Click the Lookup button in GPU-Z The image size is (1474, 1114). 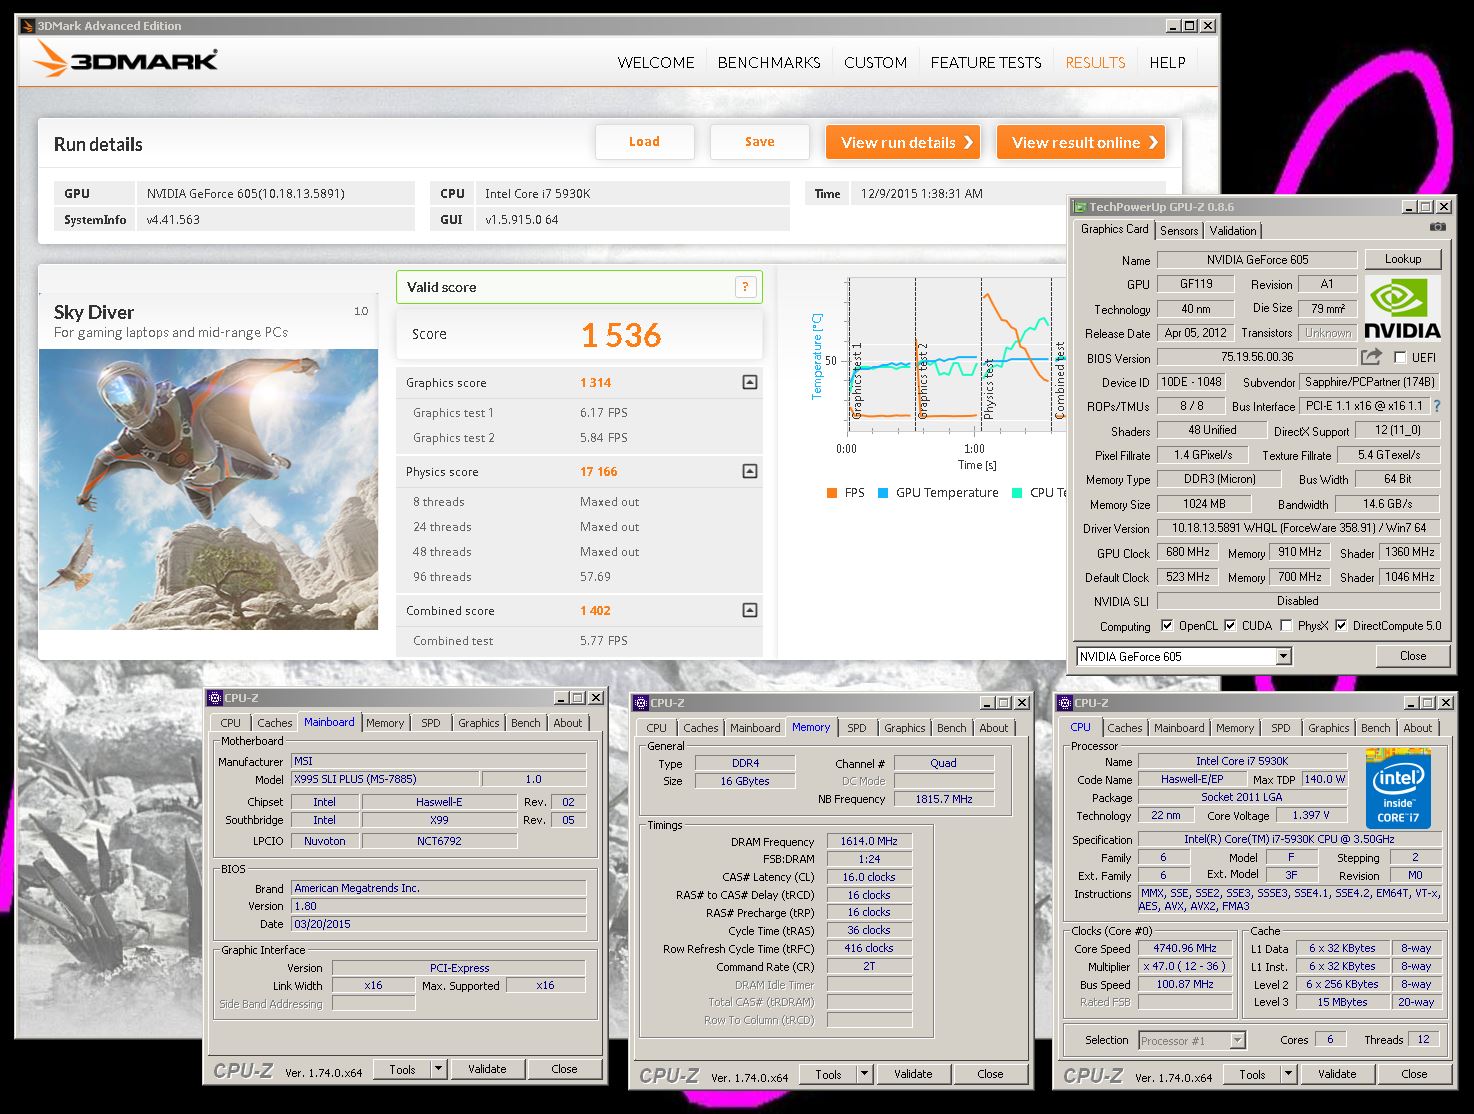[1403, 259]
